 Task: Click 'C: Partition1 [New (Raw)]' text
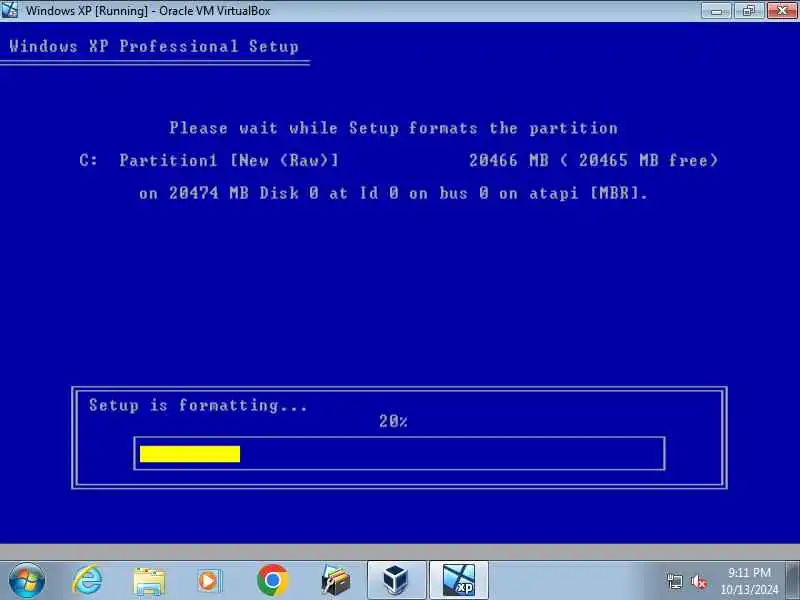pyautogui.click(x=209, y=161)
